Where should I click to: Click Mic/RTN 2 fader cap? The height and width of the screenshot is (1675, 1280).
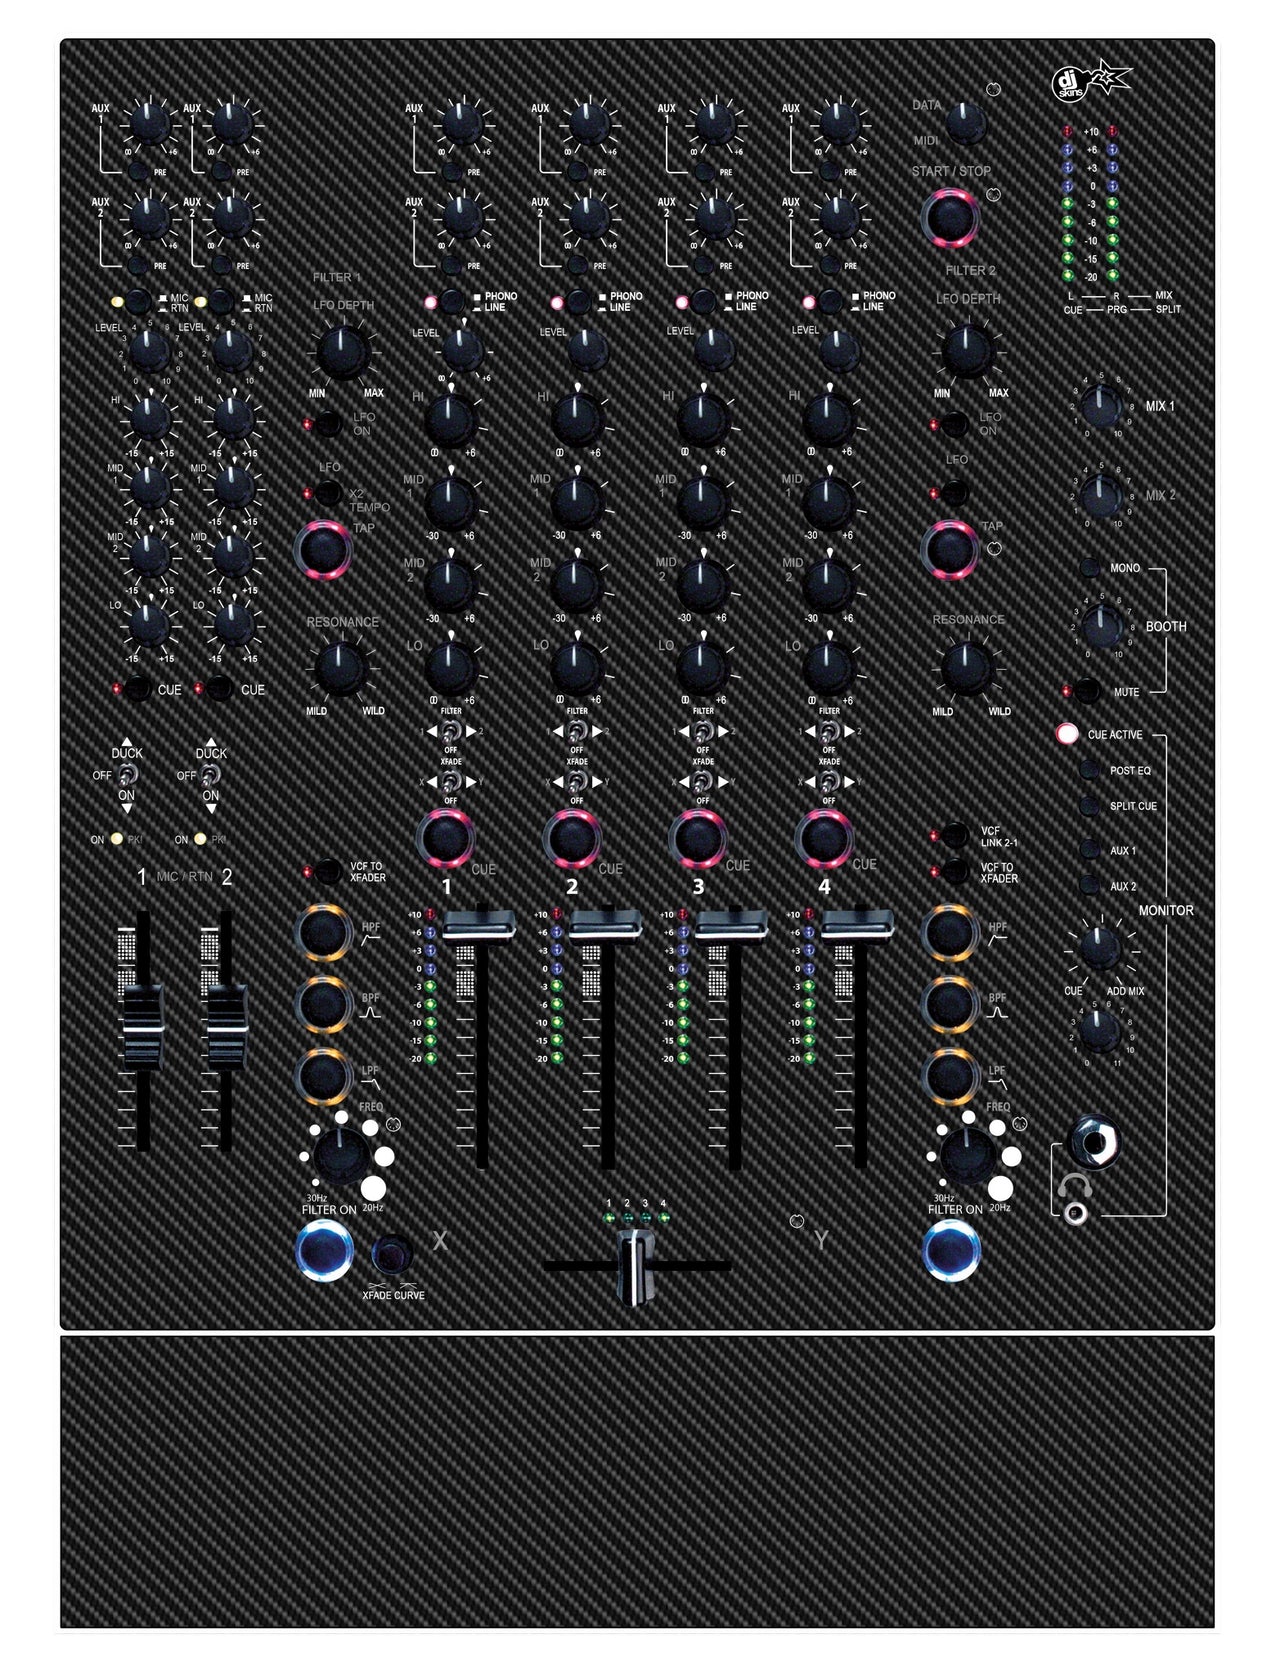(225, 1027)
